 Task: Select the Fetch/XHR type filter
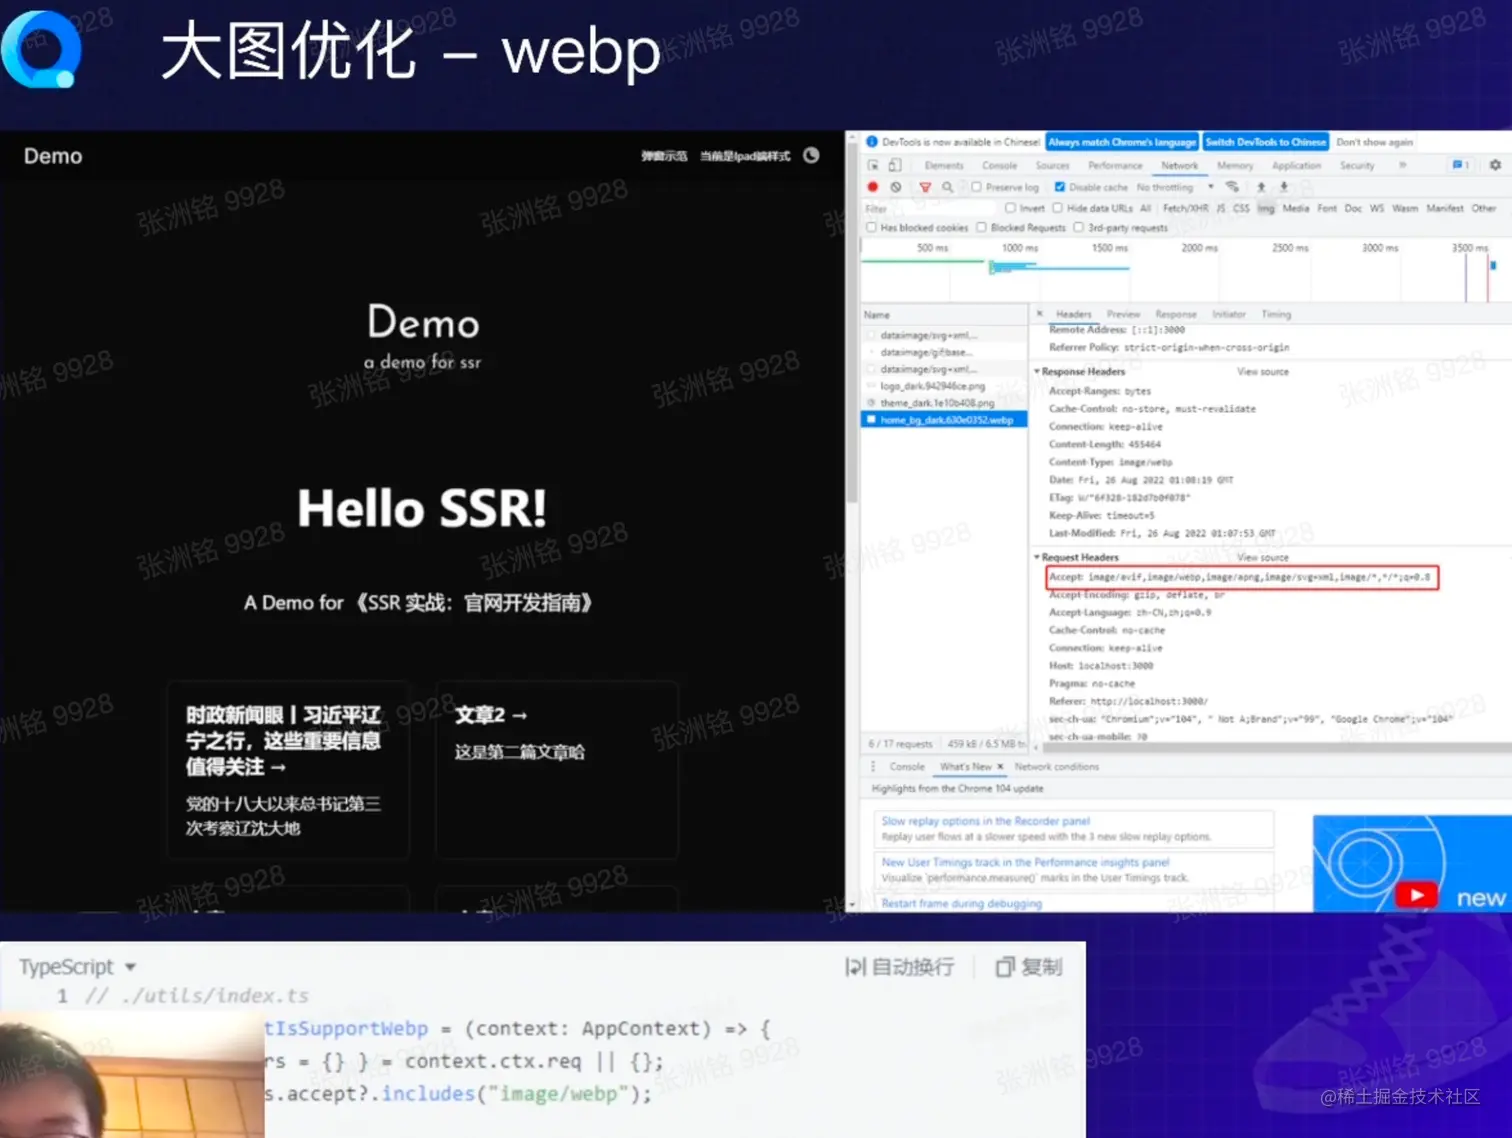1185,208
